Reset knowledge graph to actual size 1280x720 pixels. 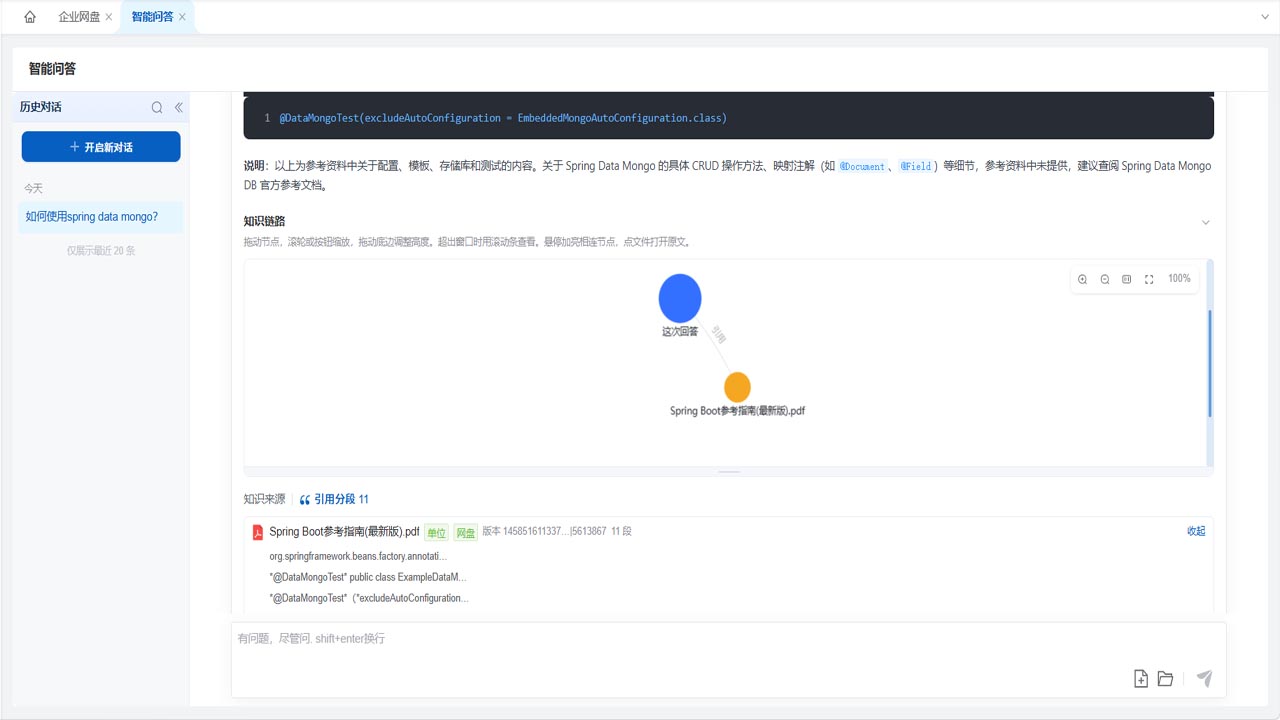tap(1127, 279)
